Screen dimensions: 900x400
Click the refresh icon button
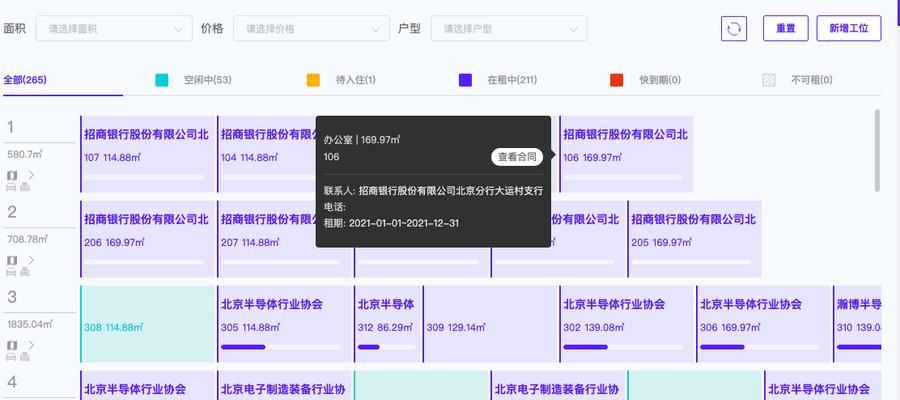pyautogui.click(x=734, y=29)
